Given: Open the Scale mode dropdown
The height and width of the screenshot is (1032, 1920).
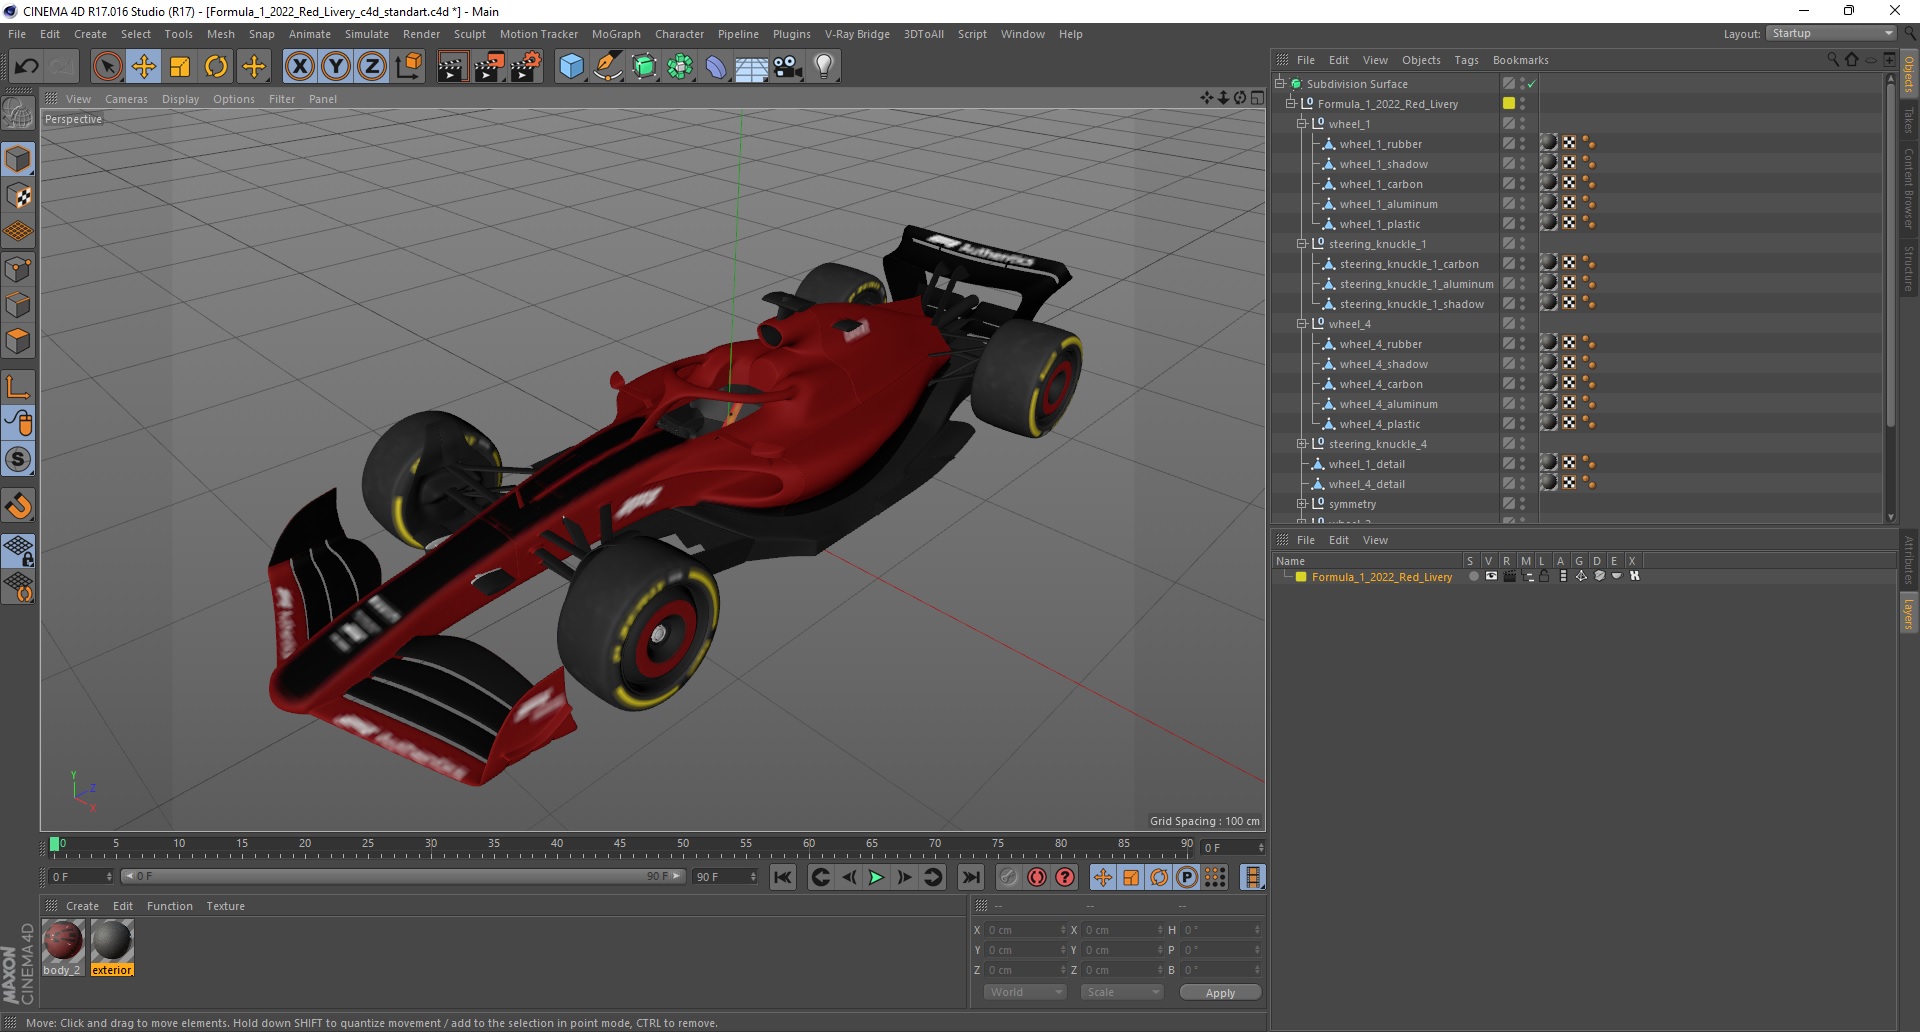Looking at the screenshot, I should pyautogui.click(x=1122, y=992).
